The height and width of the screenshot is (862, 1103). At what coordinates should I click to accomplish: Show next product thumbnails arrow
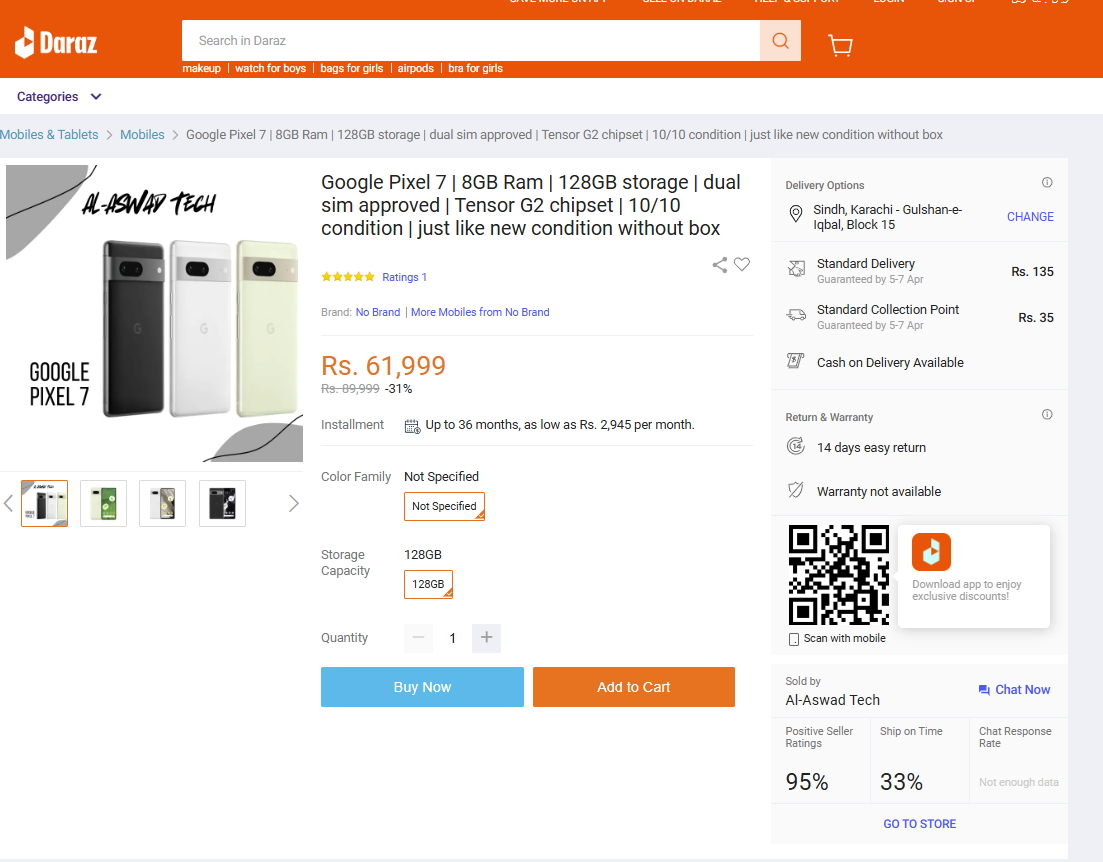pyautogui.click(x=294, y=504)
